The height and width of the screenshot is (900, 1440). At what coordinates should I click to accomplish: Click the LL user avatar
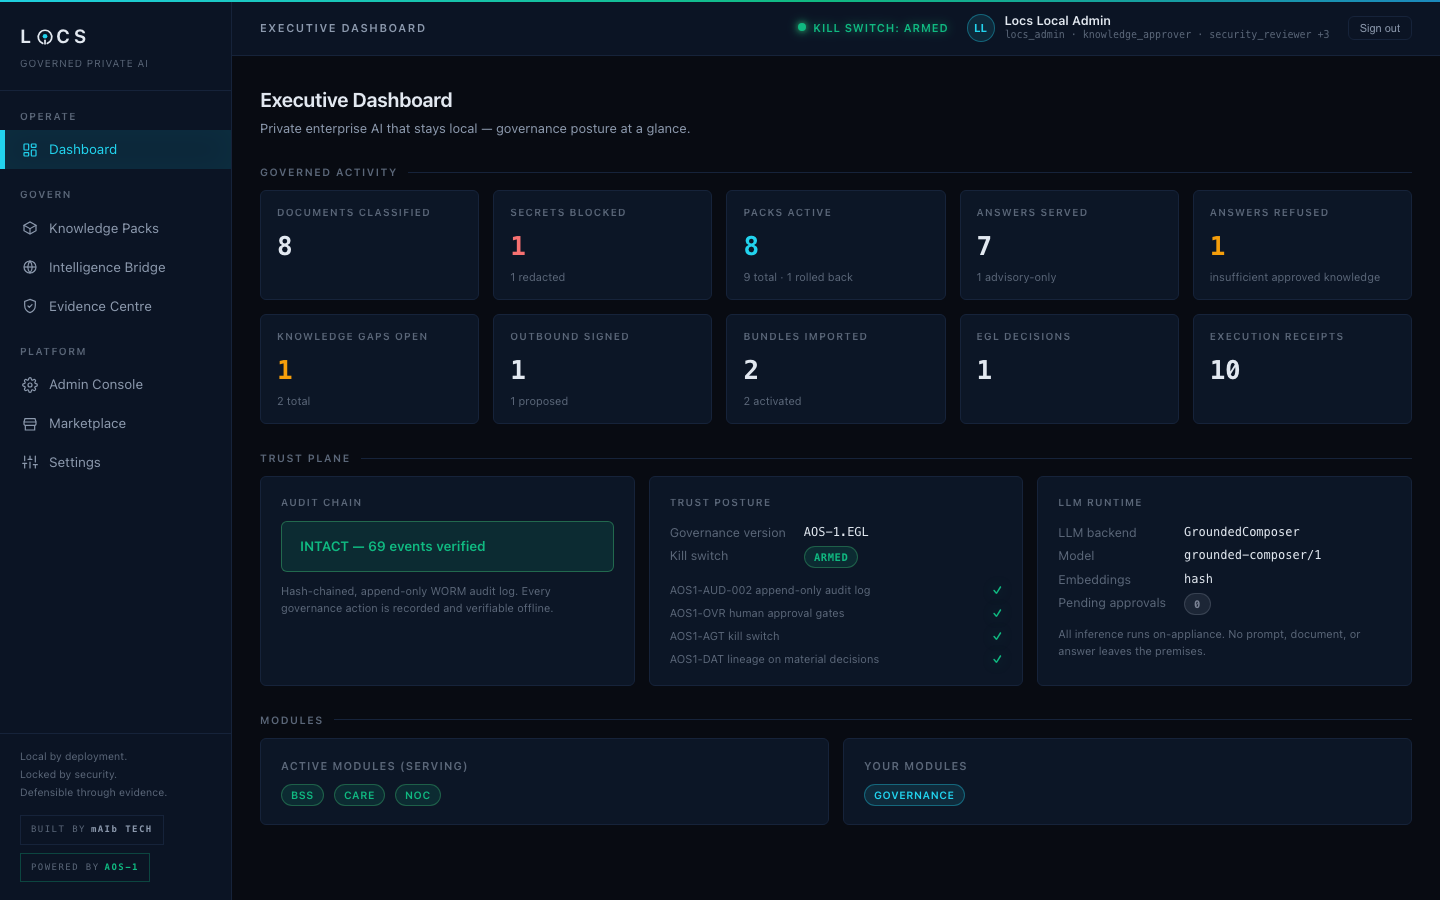point(981,28)
